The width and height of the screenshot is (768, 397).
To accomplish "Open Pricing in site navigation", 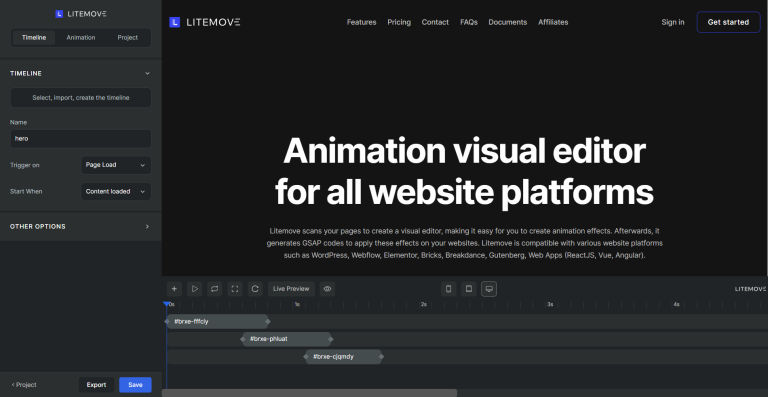I will coord(399,22).
